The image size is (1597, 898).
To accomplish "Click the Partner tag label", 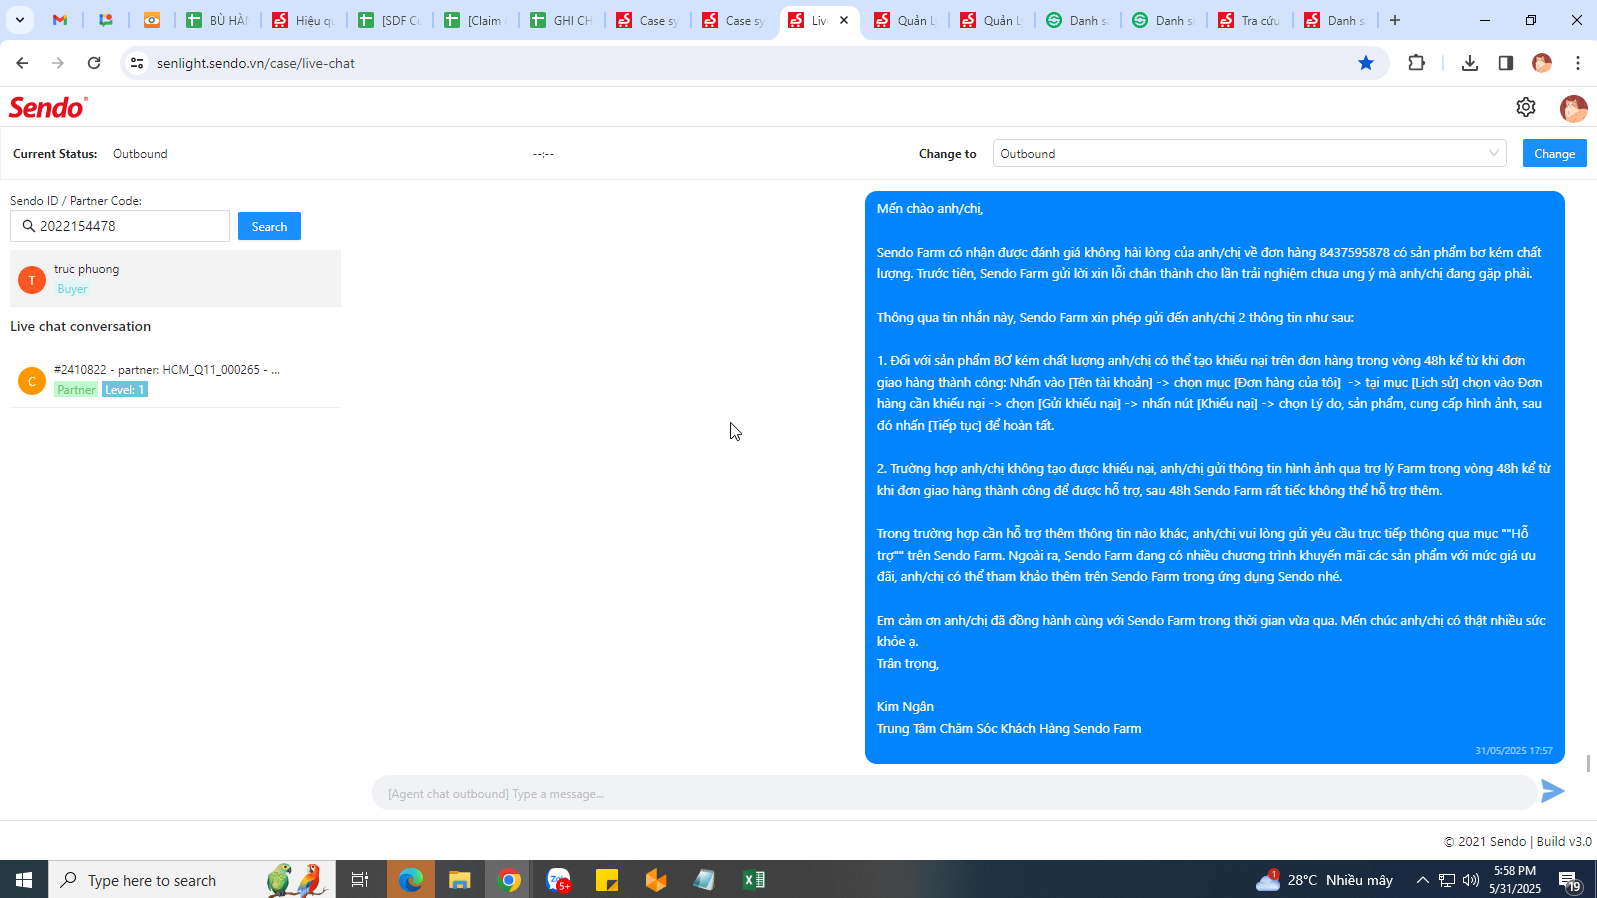I will [x=76, y=390].
